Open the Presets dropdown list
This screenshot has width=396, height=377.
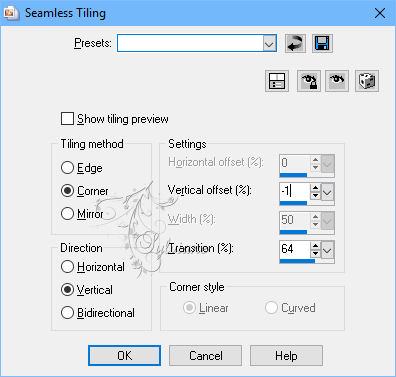269,43
